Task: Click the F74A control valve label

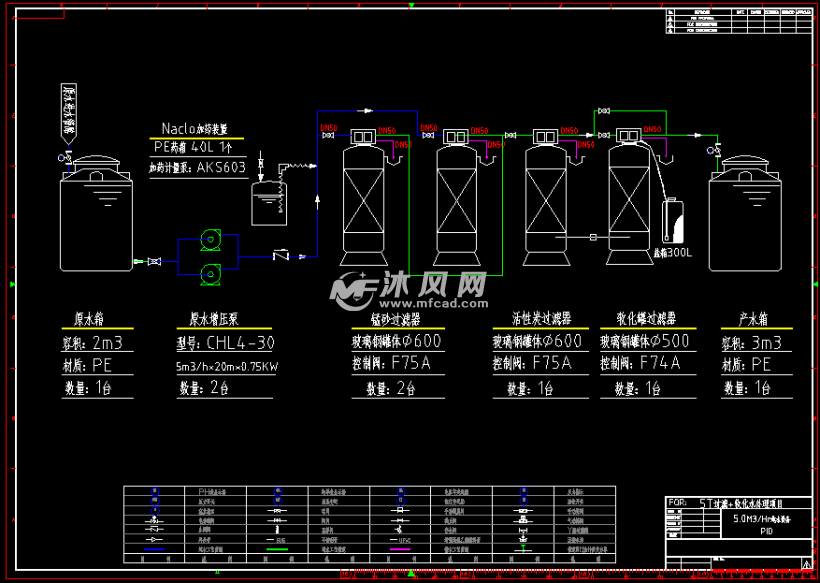Action: tap(660, 363)
